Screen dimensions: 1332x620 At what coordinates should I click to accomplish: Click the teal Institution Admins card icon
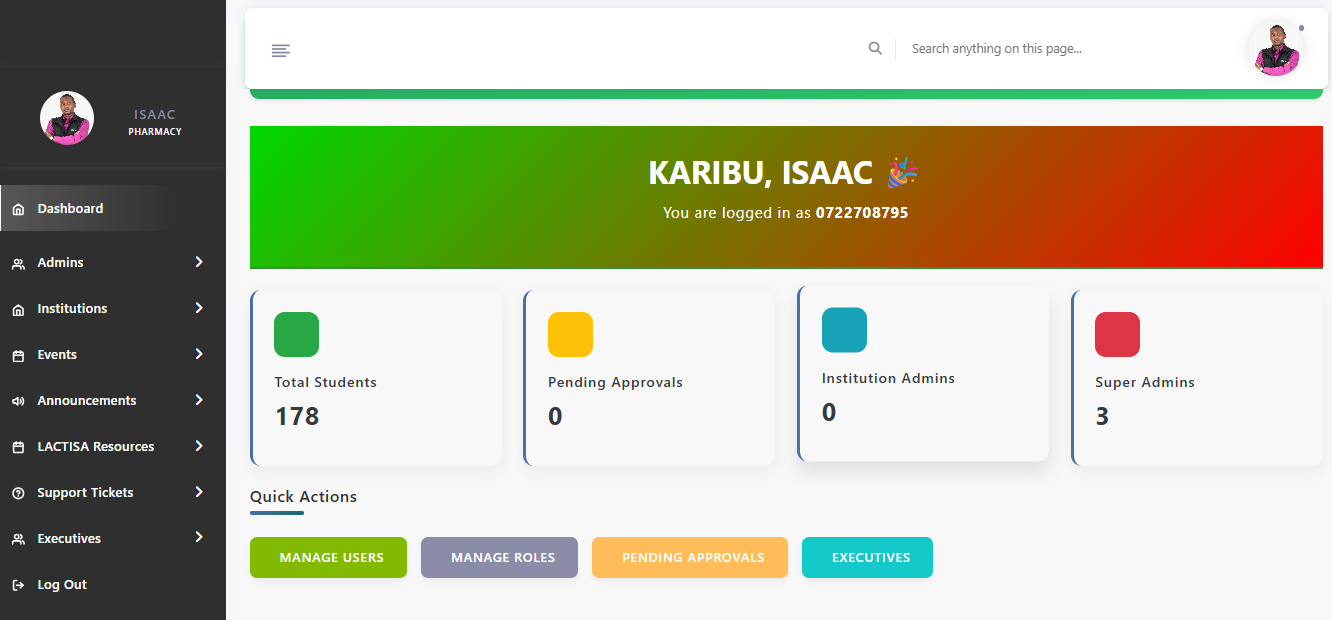(x=844, y=330)
